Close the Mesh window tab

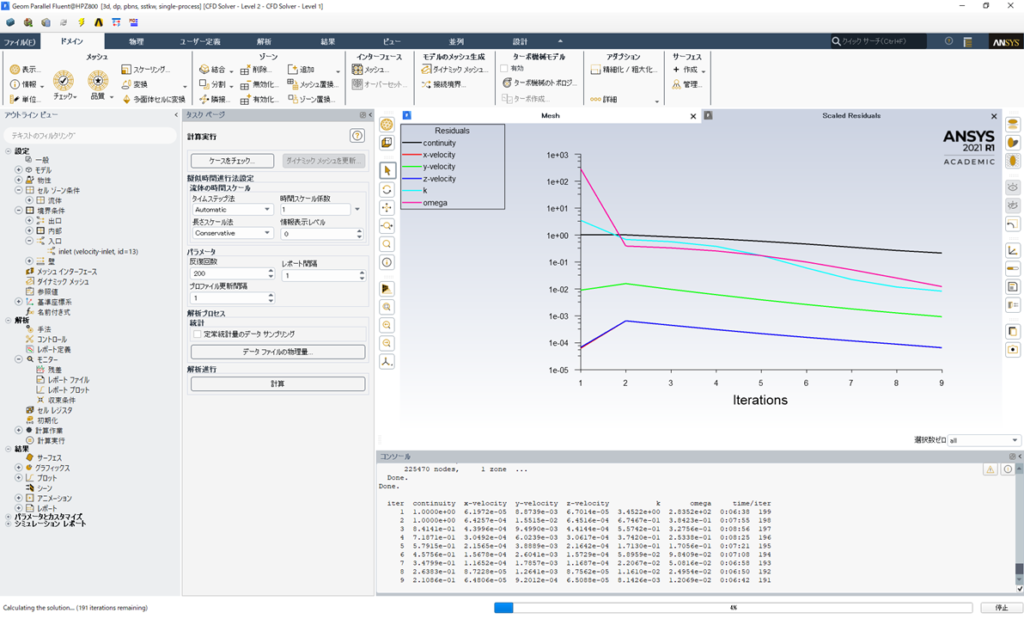693,116
